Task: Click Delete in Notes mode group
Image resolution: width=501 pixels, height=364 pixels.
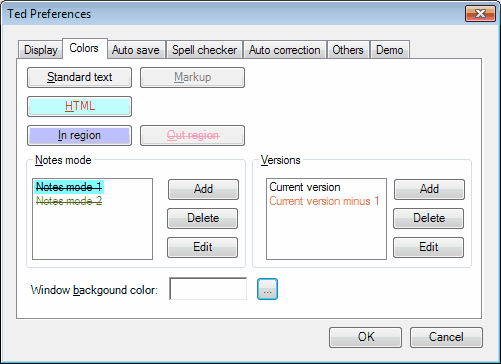Action: (203, 218)
